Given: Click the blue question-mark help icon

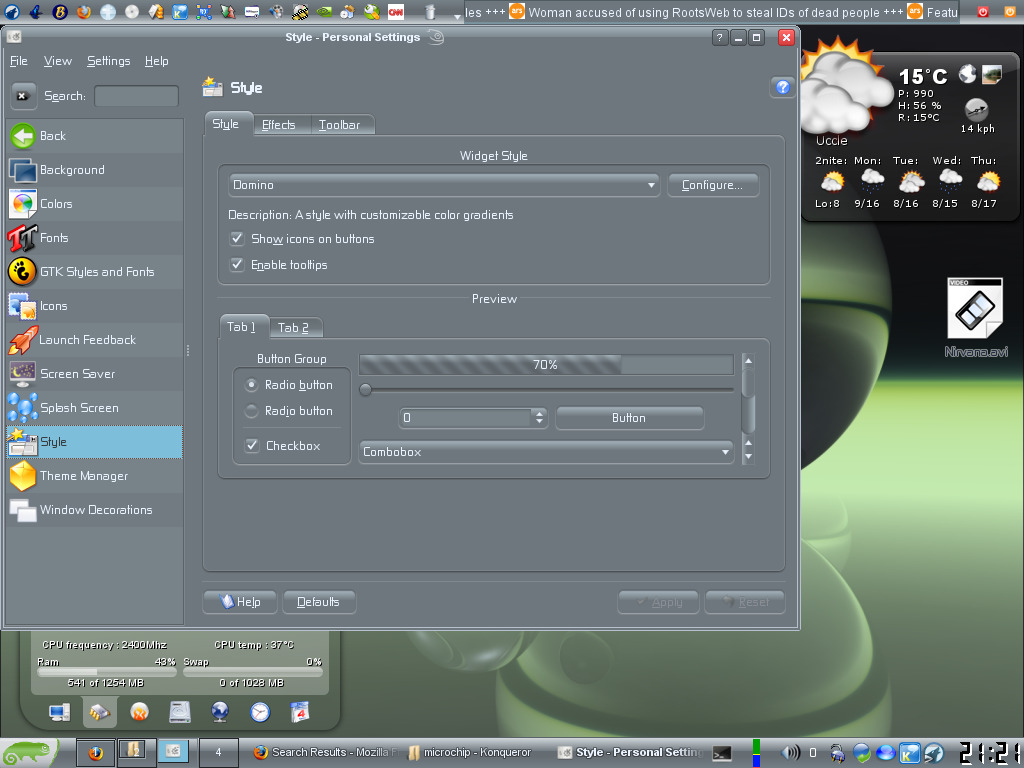Looking at the screenshot, I should [x=782, y=87].
